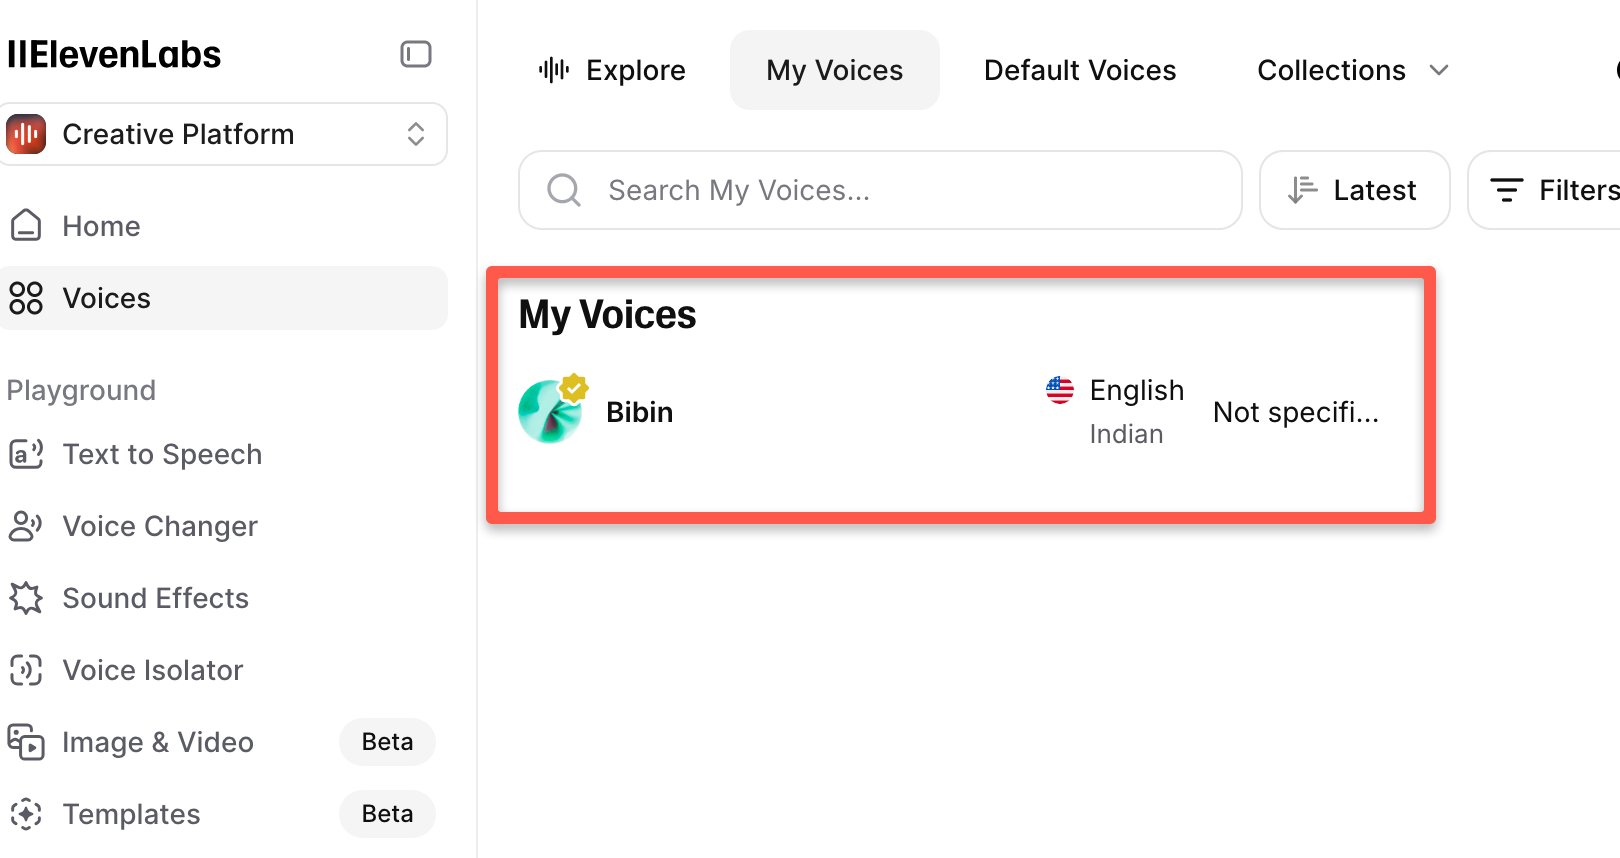
Task: Click Bibin's circular voice avatar
Action: click(x=549, y=411)
